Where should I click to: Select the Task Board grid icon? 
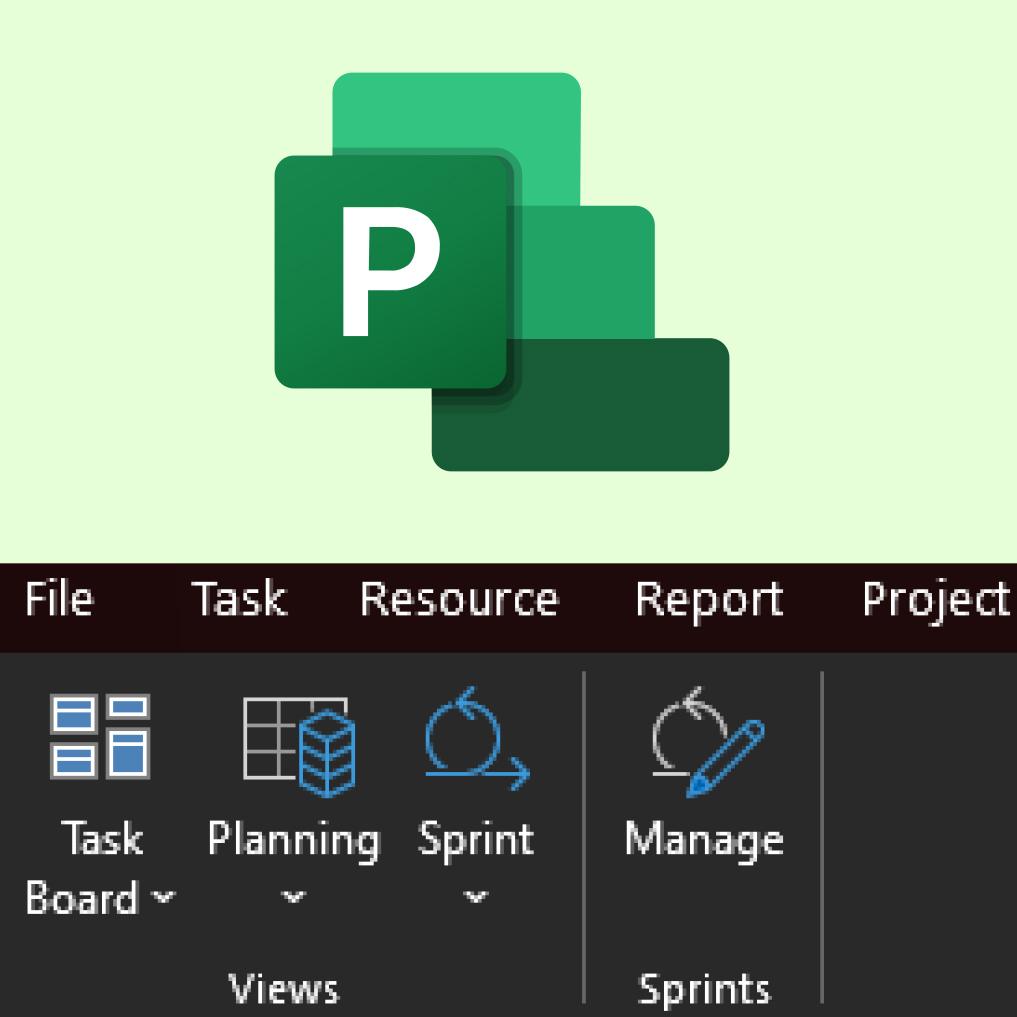[100, 736]
